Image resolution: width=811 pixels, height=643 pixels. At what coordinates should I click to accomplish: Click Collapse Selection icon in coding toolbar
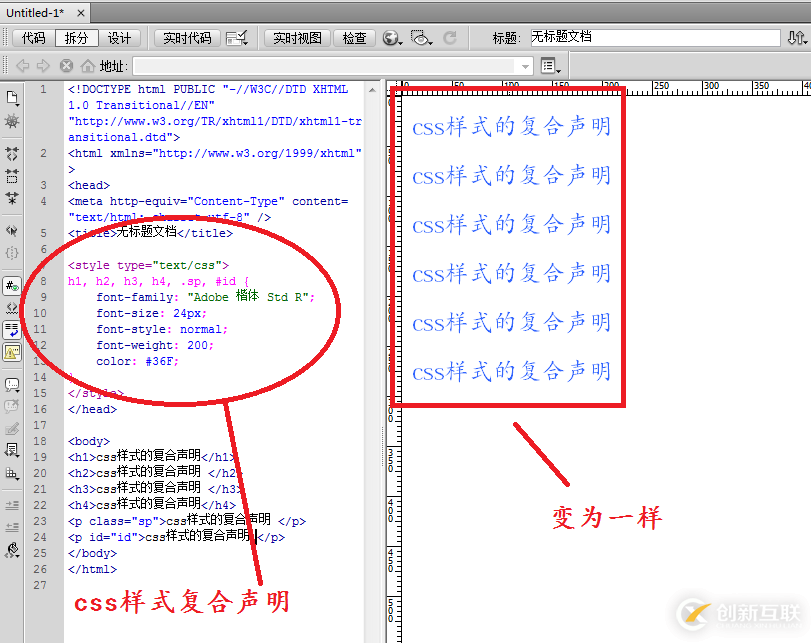(x=12, y=176)
